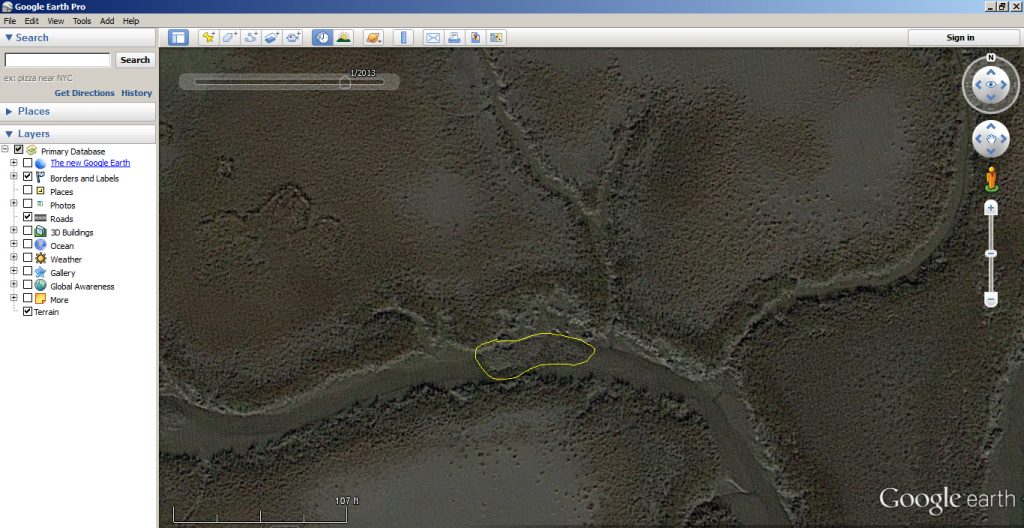The image size is (1024, 528).
Task: Click the Street View pegman icon
Action: tap(991, 178)
